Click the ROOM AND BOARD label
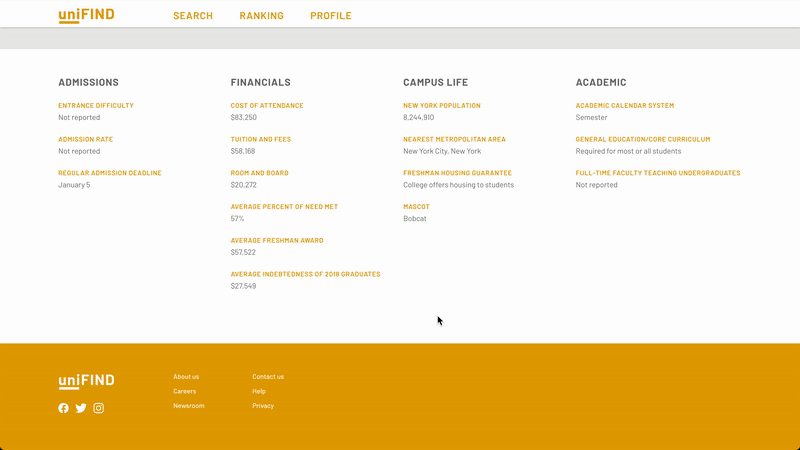800x450 pixels. [x=259, y=173]
